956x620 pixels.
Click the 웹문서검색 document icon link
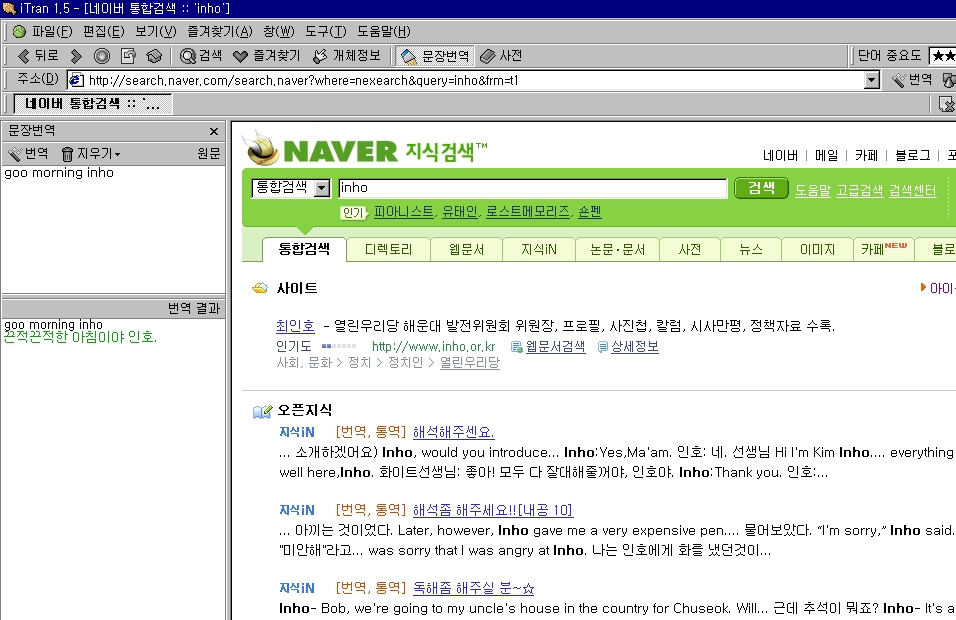click(x=548, y=346)
